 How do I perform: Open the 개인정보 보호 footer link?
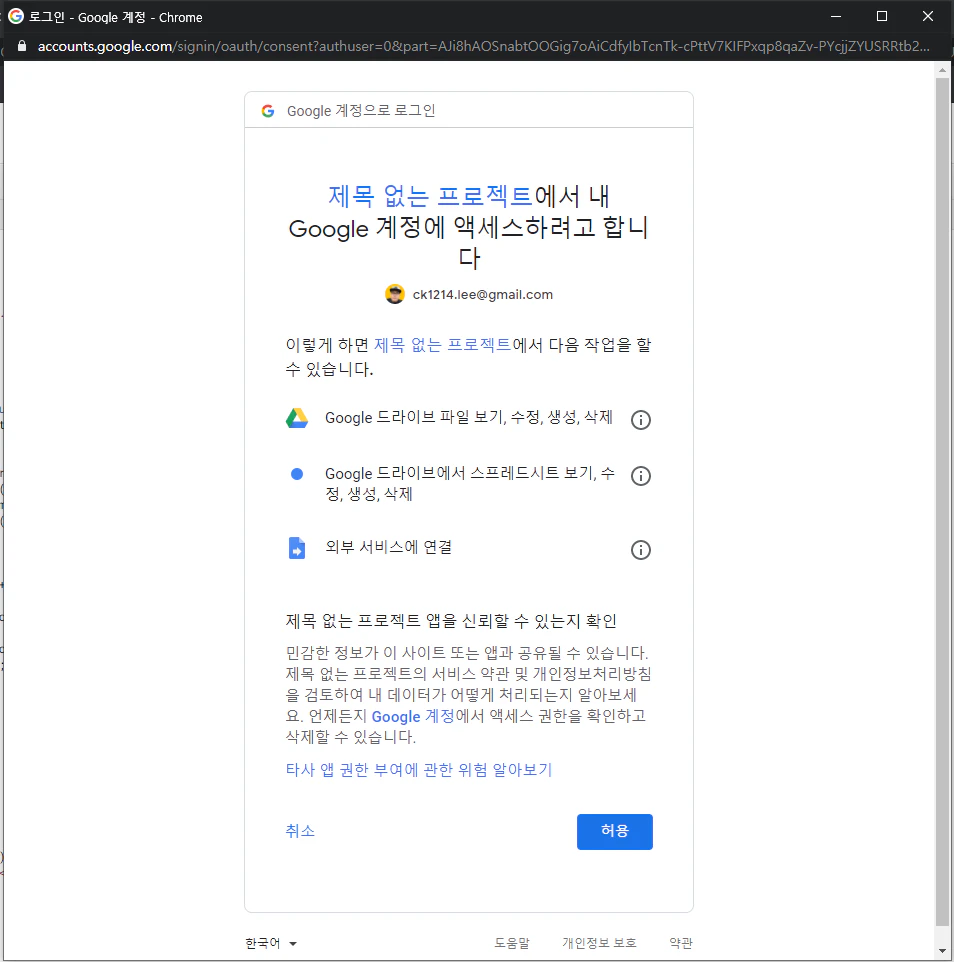(x=599, y=943)
